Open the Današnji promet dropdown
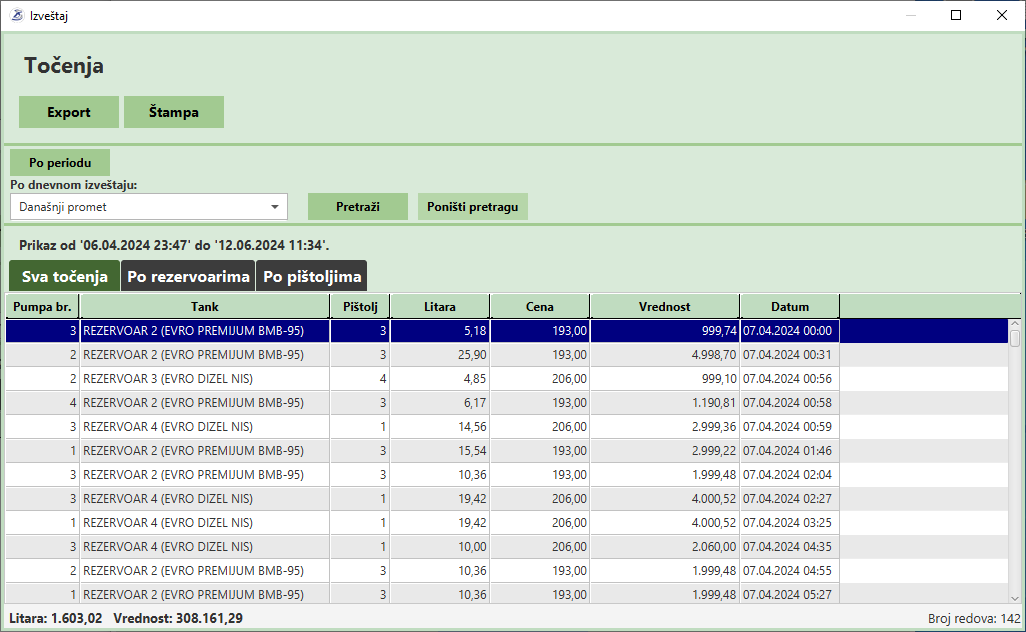This screenshot has width=1026, height=632. (x=149, y=207)
